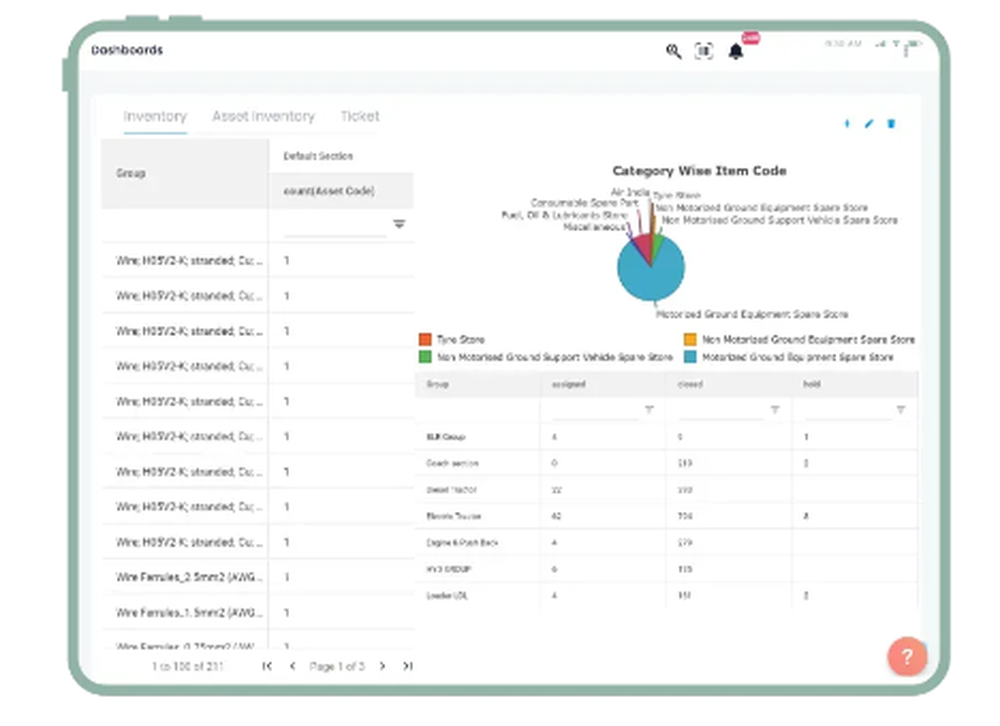
Task: Go to last page of inventory table
Action: [408, 666]
